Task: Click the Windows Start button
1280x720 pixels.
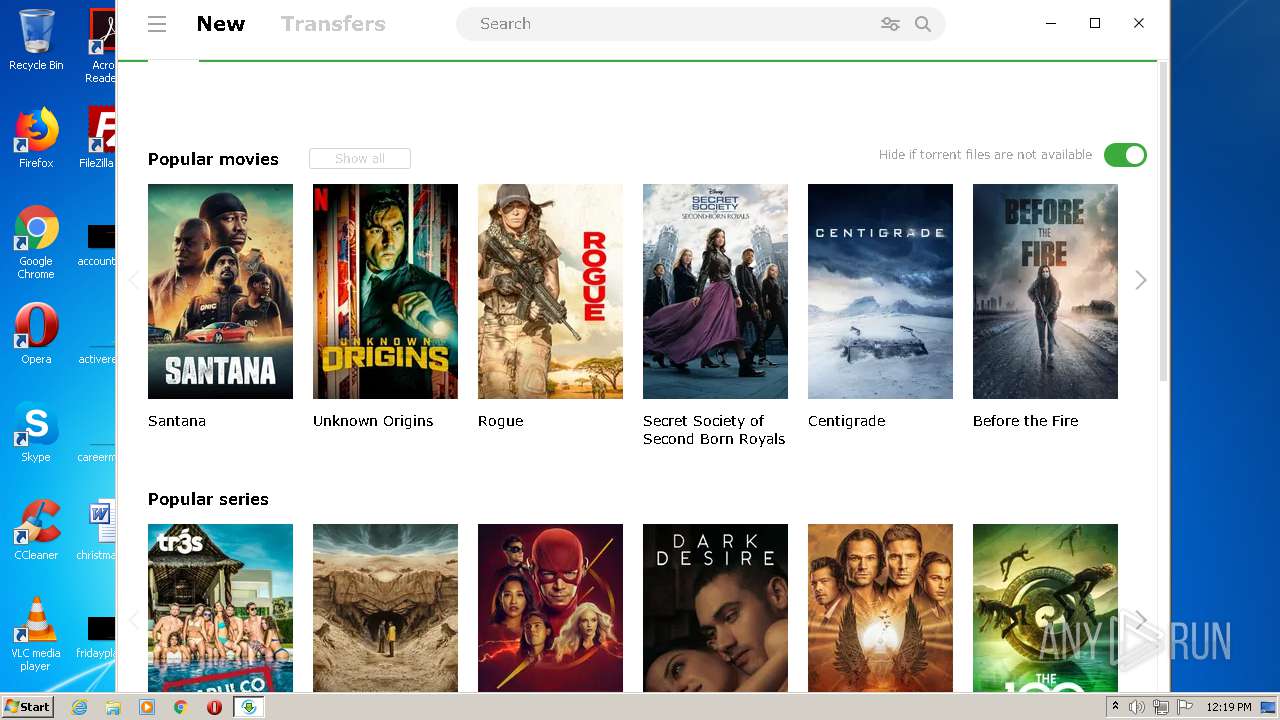Action: [28, 706]
